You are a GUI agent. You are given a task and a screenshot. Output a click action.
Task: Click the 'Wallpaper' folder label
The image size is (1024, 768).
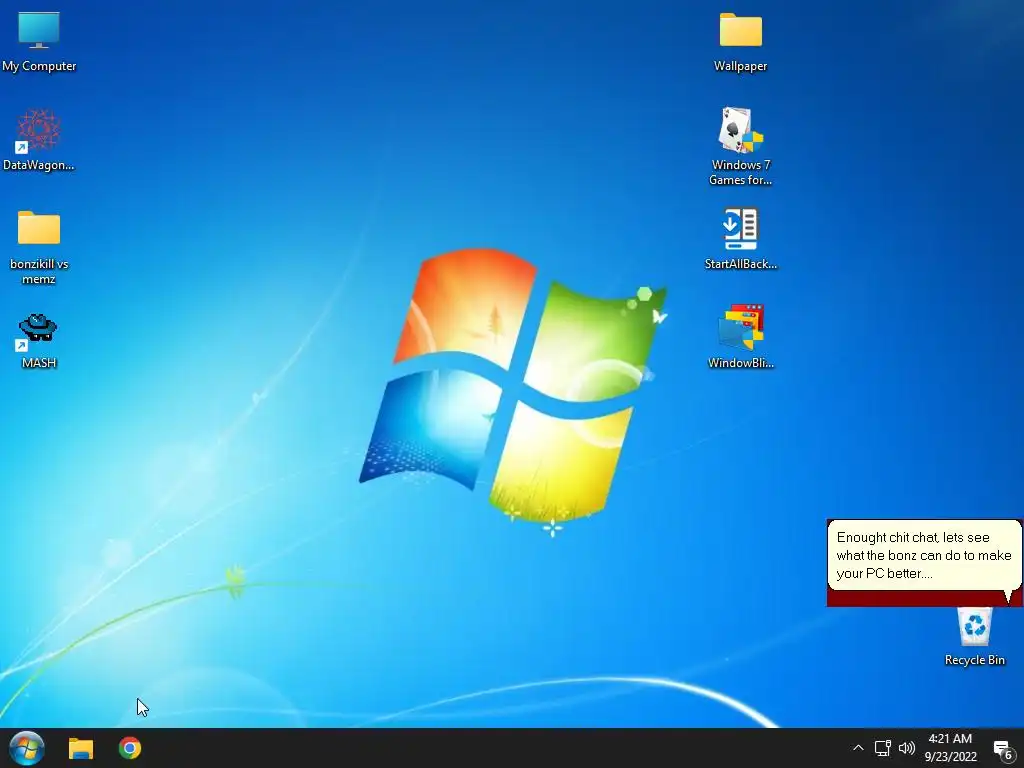point(741,66)
